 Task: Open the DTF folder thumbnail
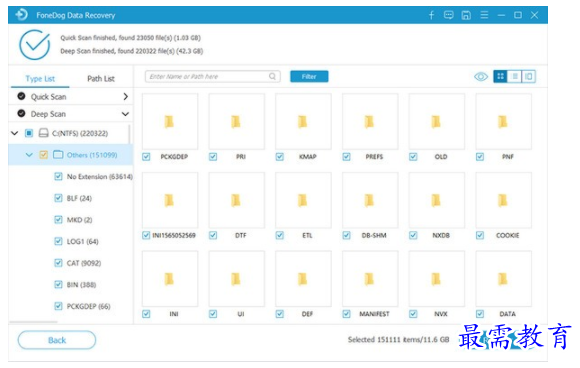tap(236, 200)
